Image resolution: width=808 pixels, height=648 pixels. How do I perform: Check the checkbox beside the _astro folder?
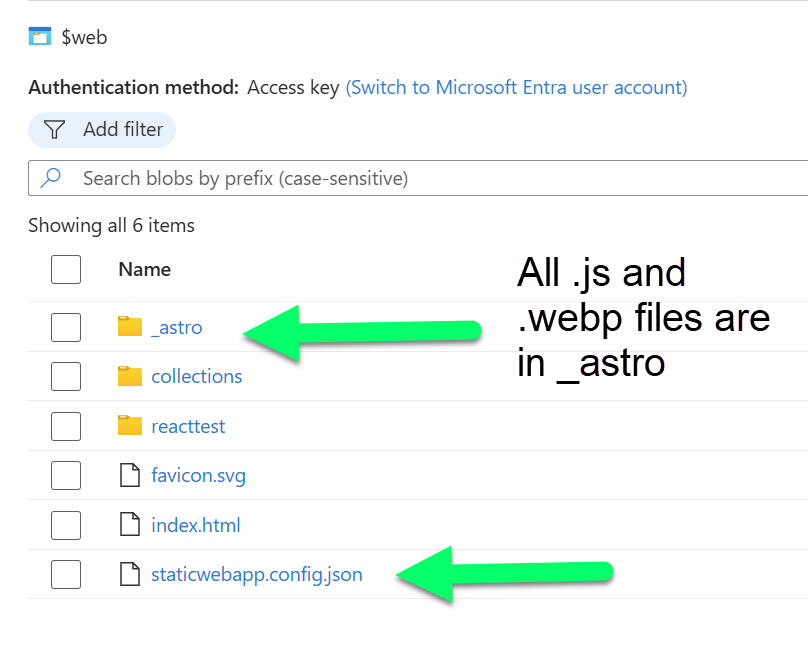tap(66, 326)
